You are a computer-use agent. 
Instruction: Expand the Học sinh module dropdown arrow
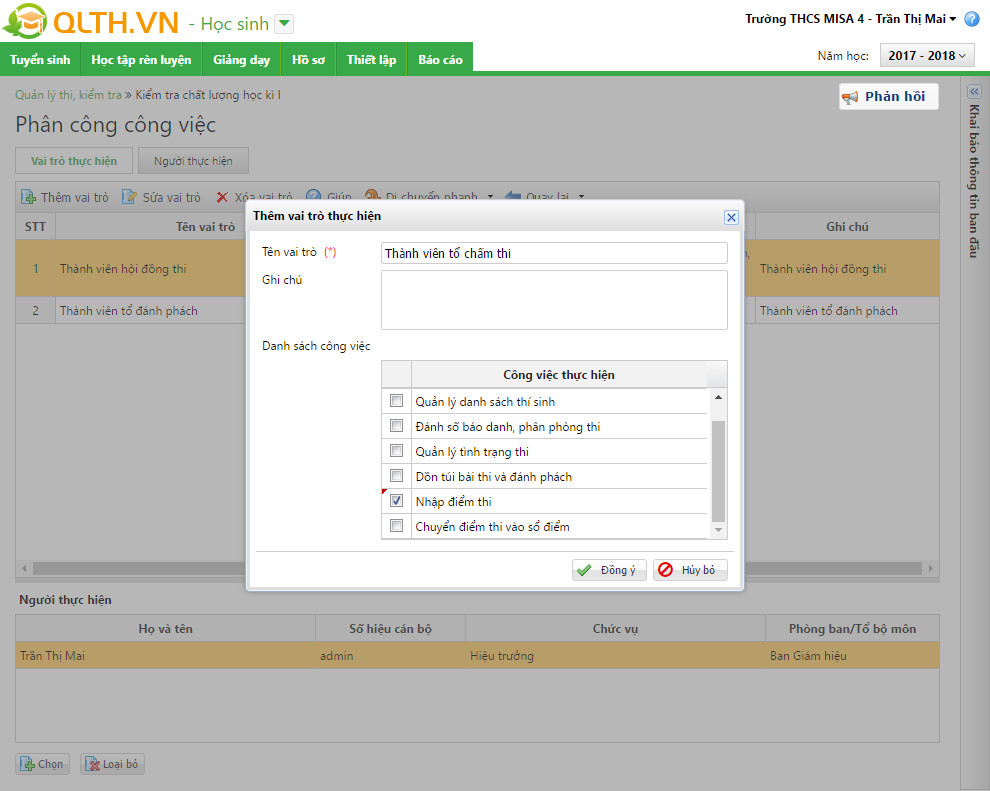(x=284, y=24)
